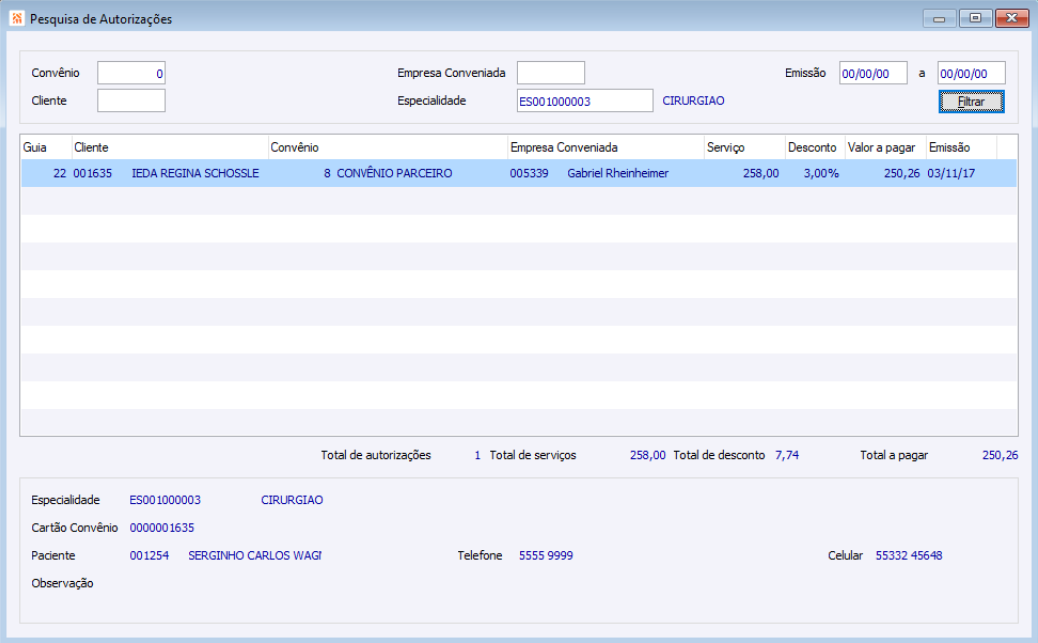The height and width of the screenshot is (643, 1038).
Task: Close the Pesquisa de Autorizações window
Action: click(1012, 19)
